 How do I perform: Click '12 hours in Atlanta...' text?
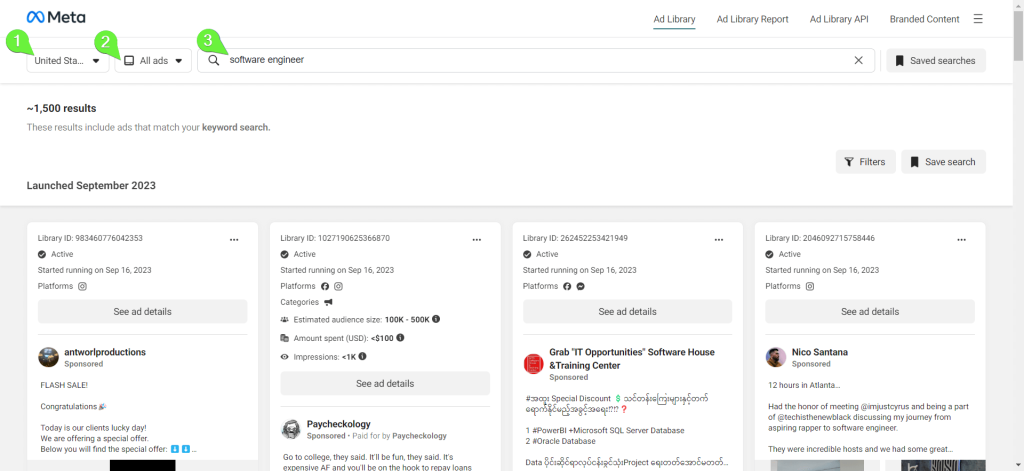pyautogui.click(x=805, y=385)
